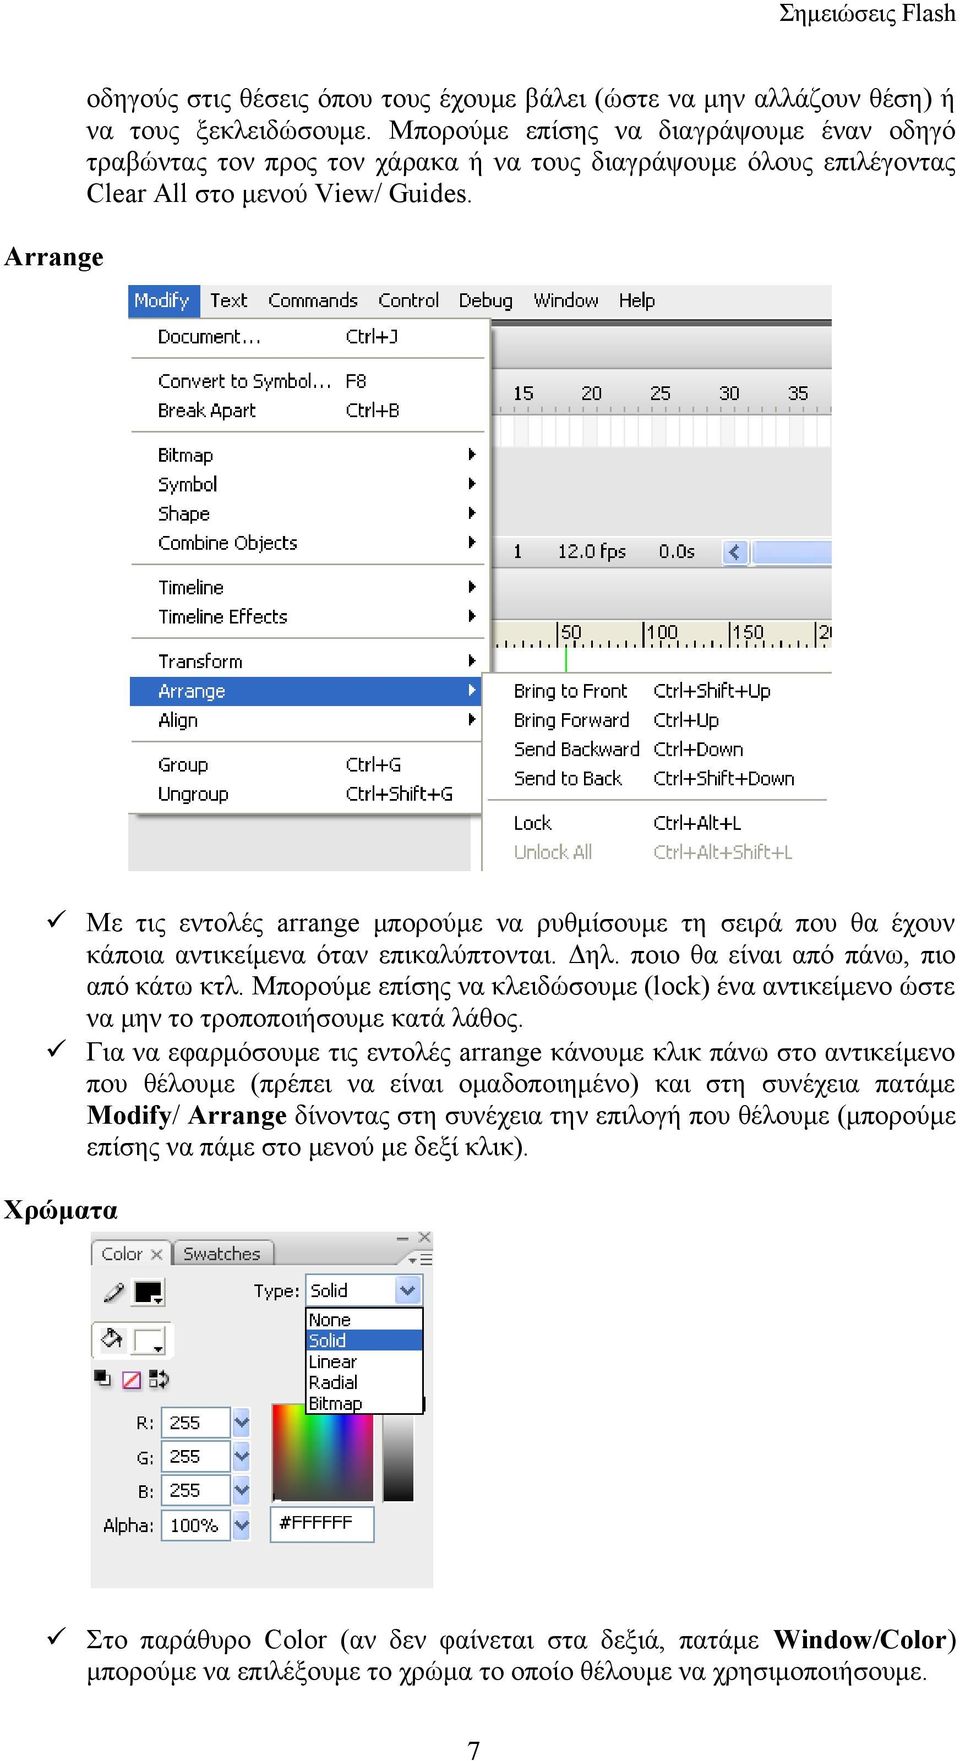Choose Bring to Front

(x=657, y=691)
